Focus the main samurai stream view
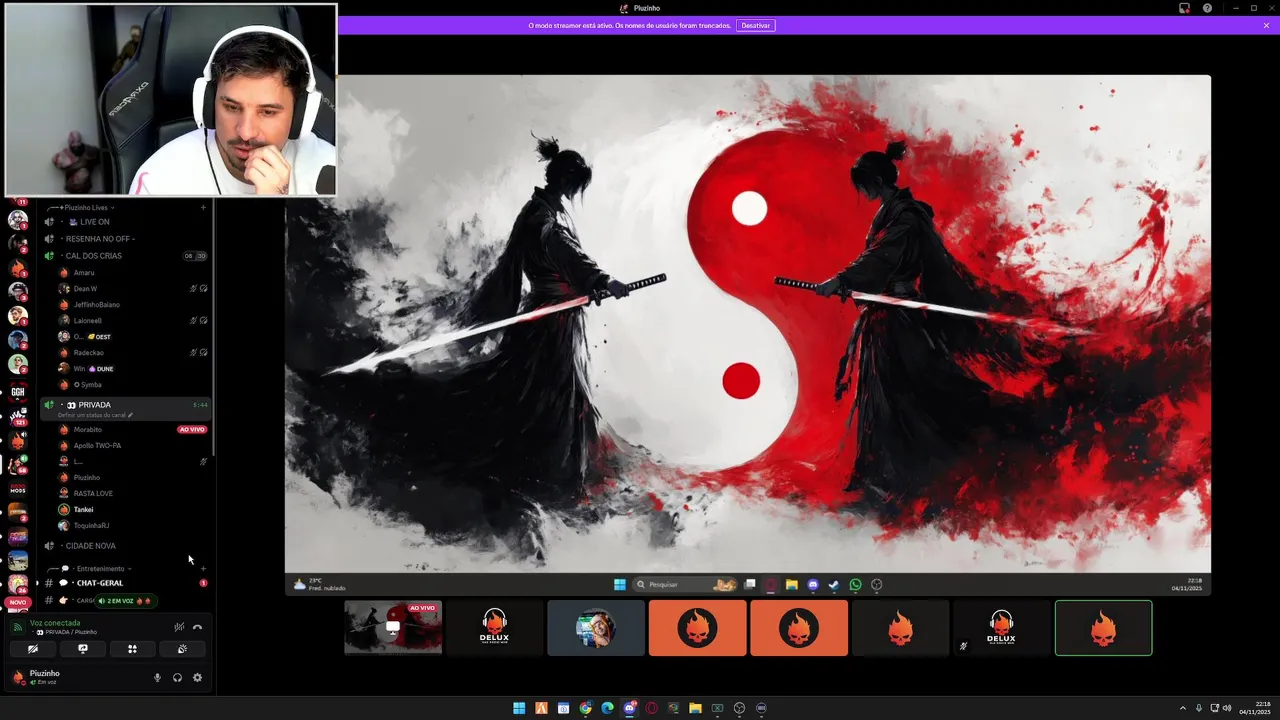This screenshot has width=1280, height=720. click(748, 335)
